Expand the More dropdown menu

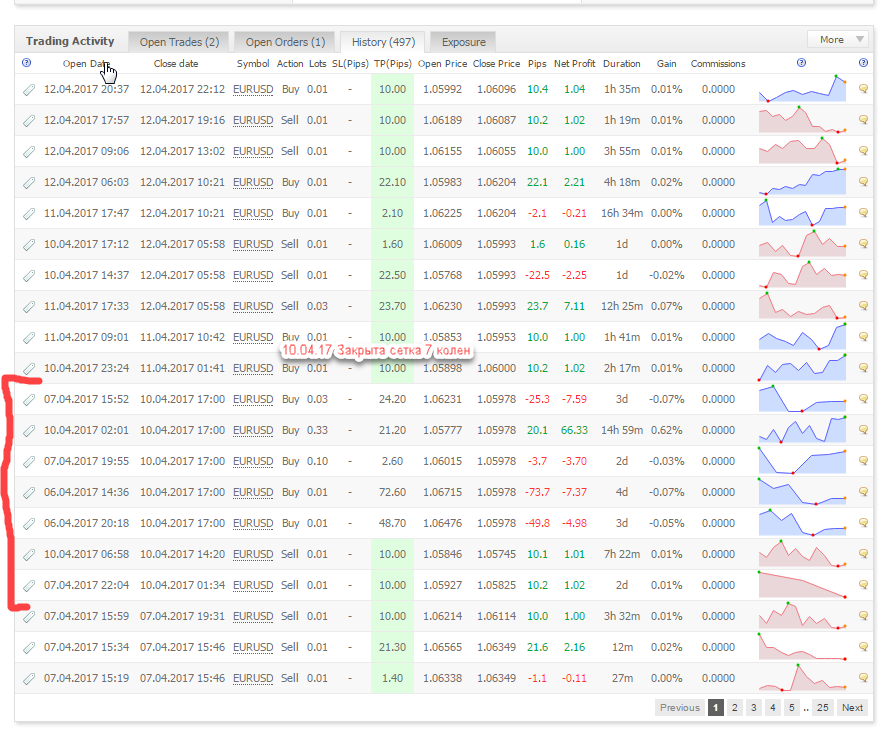tap(838, 40)
